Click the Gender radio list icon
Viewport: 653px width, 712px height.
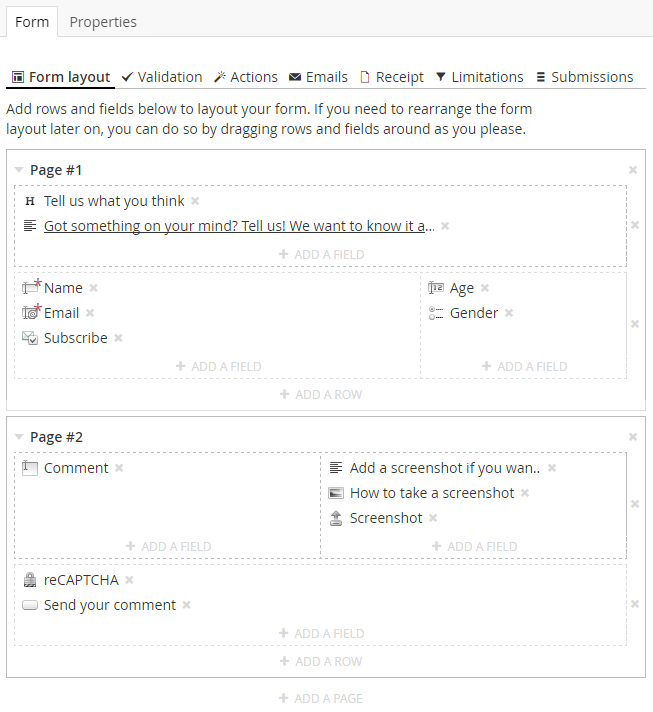point(436,313)
